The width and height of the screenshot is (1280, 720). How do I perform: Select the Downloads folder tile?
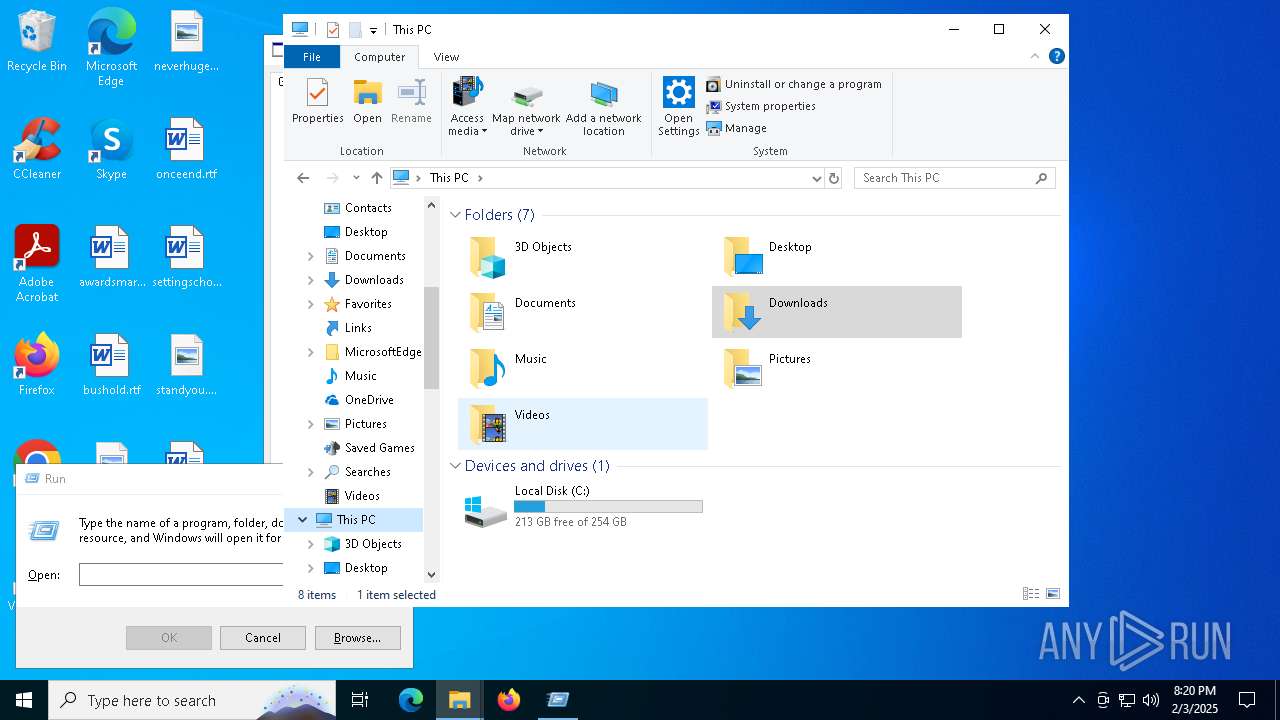(x=837, y=312)
